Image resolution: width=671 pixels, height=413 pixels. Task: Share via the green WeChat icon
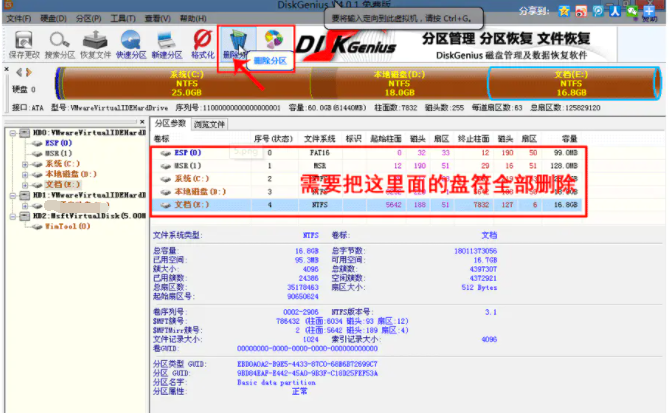[632, 11]
